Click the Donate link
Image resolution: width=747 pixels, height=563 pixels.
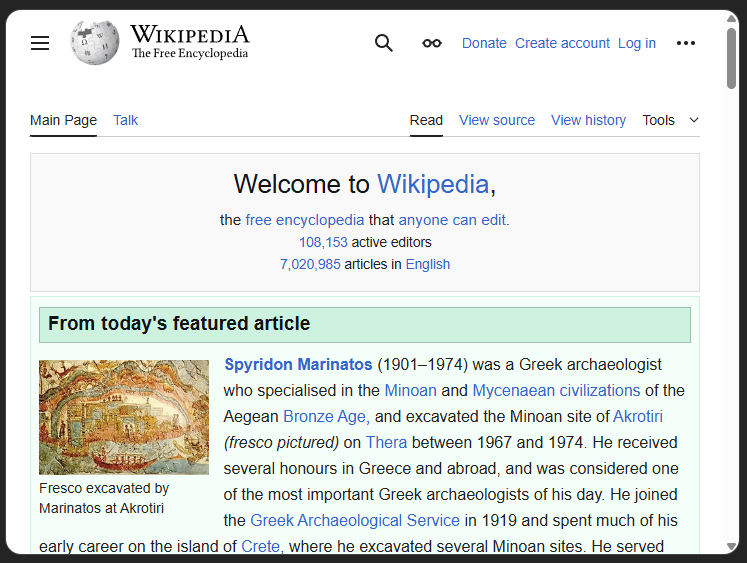(x=484, y=43)
